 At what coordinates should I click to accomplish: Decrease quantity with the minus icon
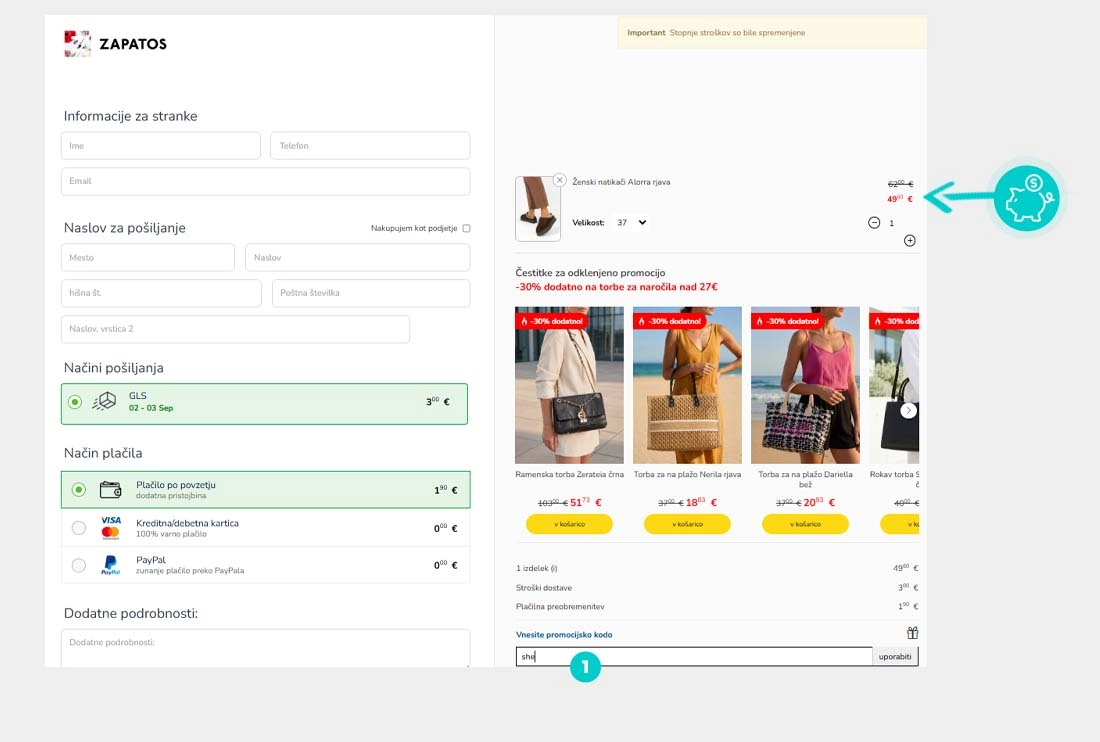coord(873,222)
